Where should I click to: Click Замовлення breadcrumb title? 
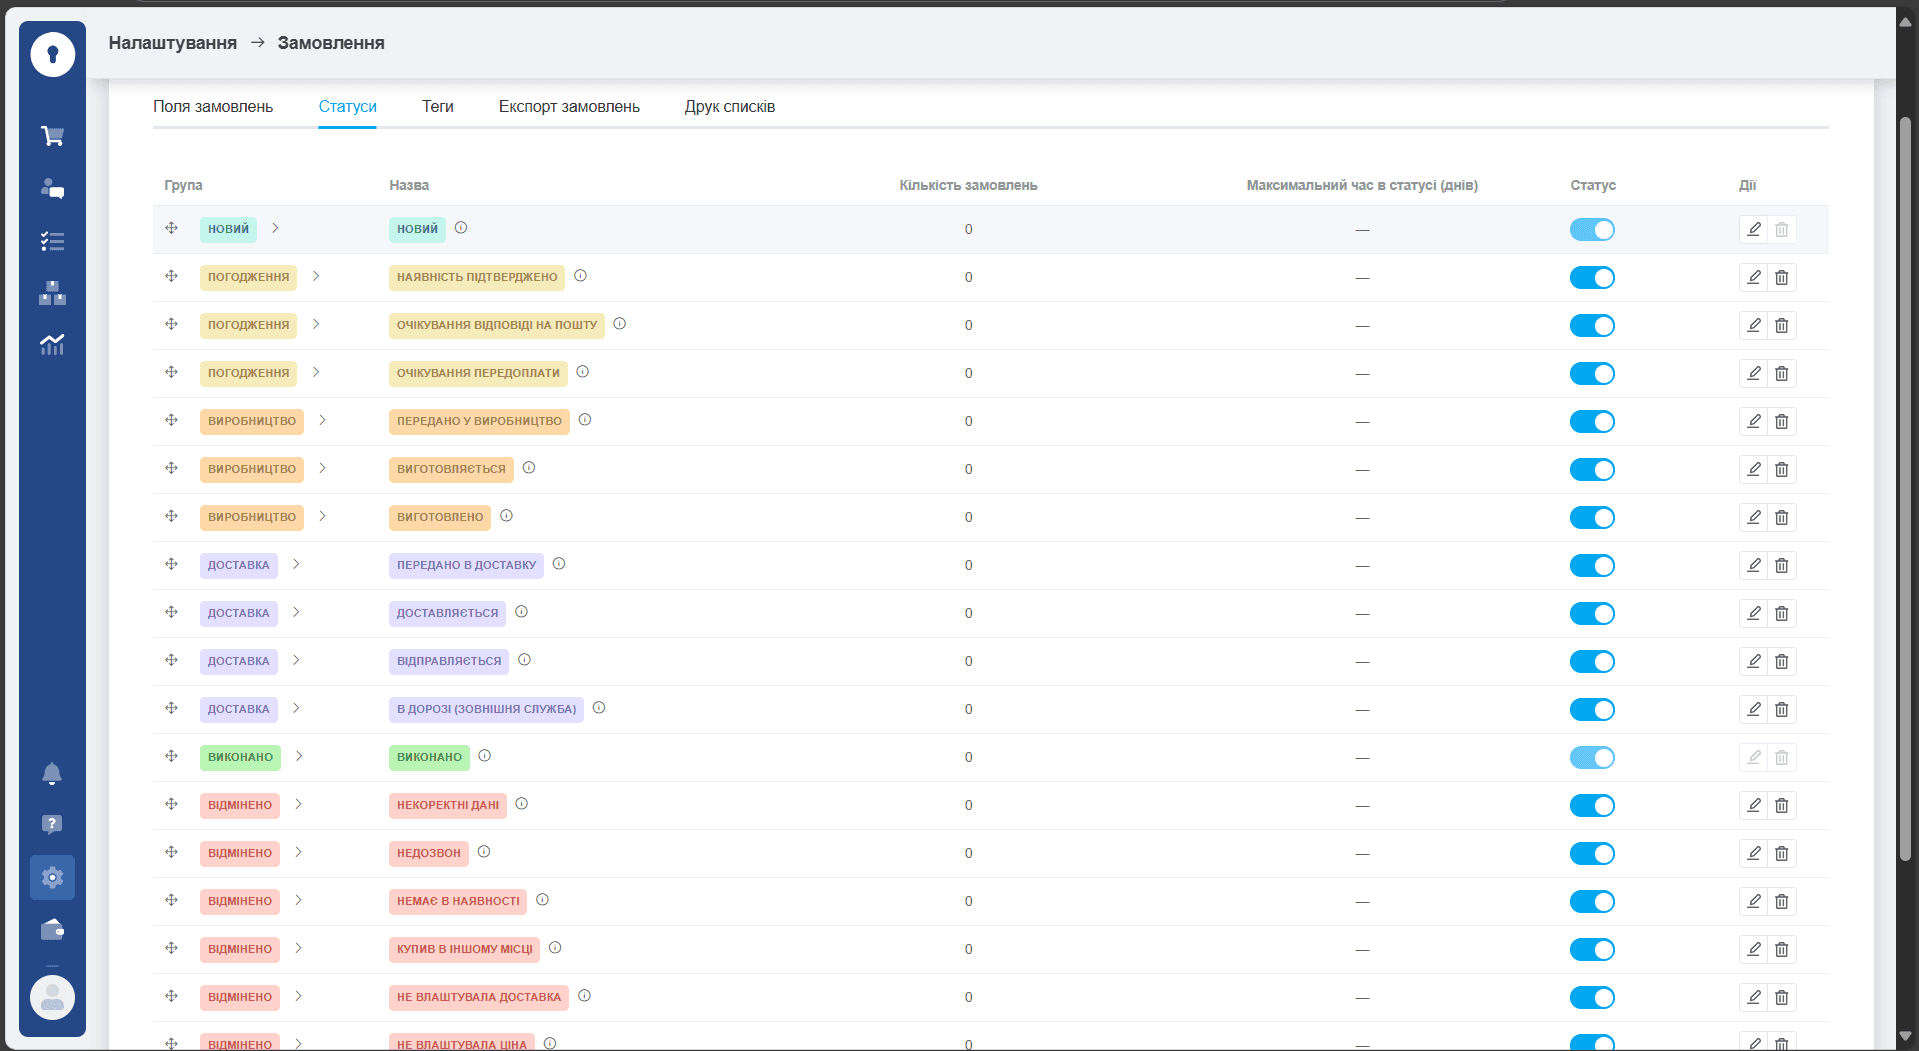[331, 43]
